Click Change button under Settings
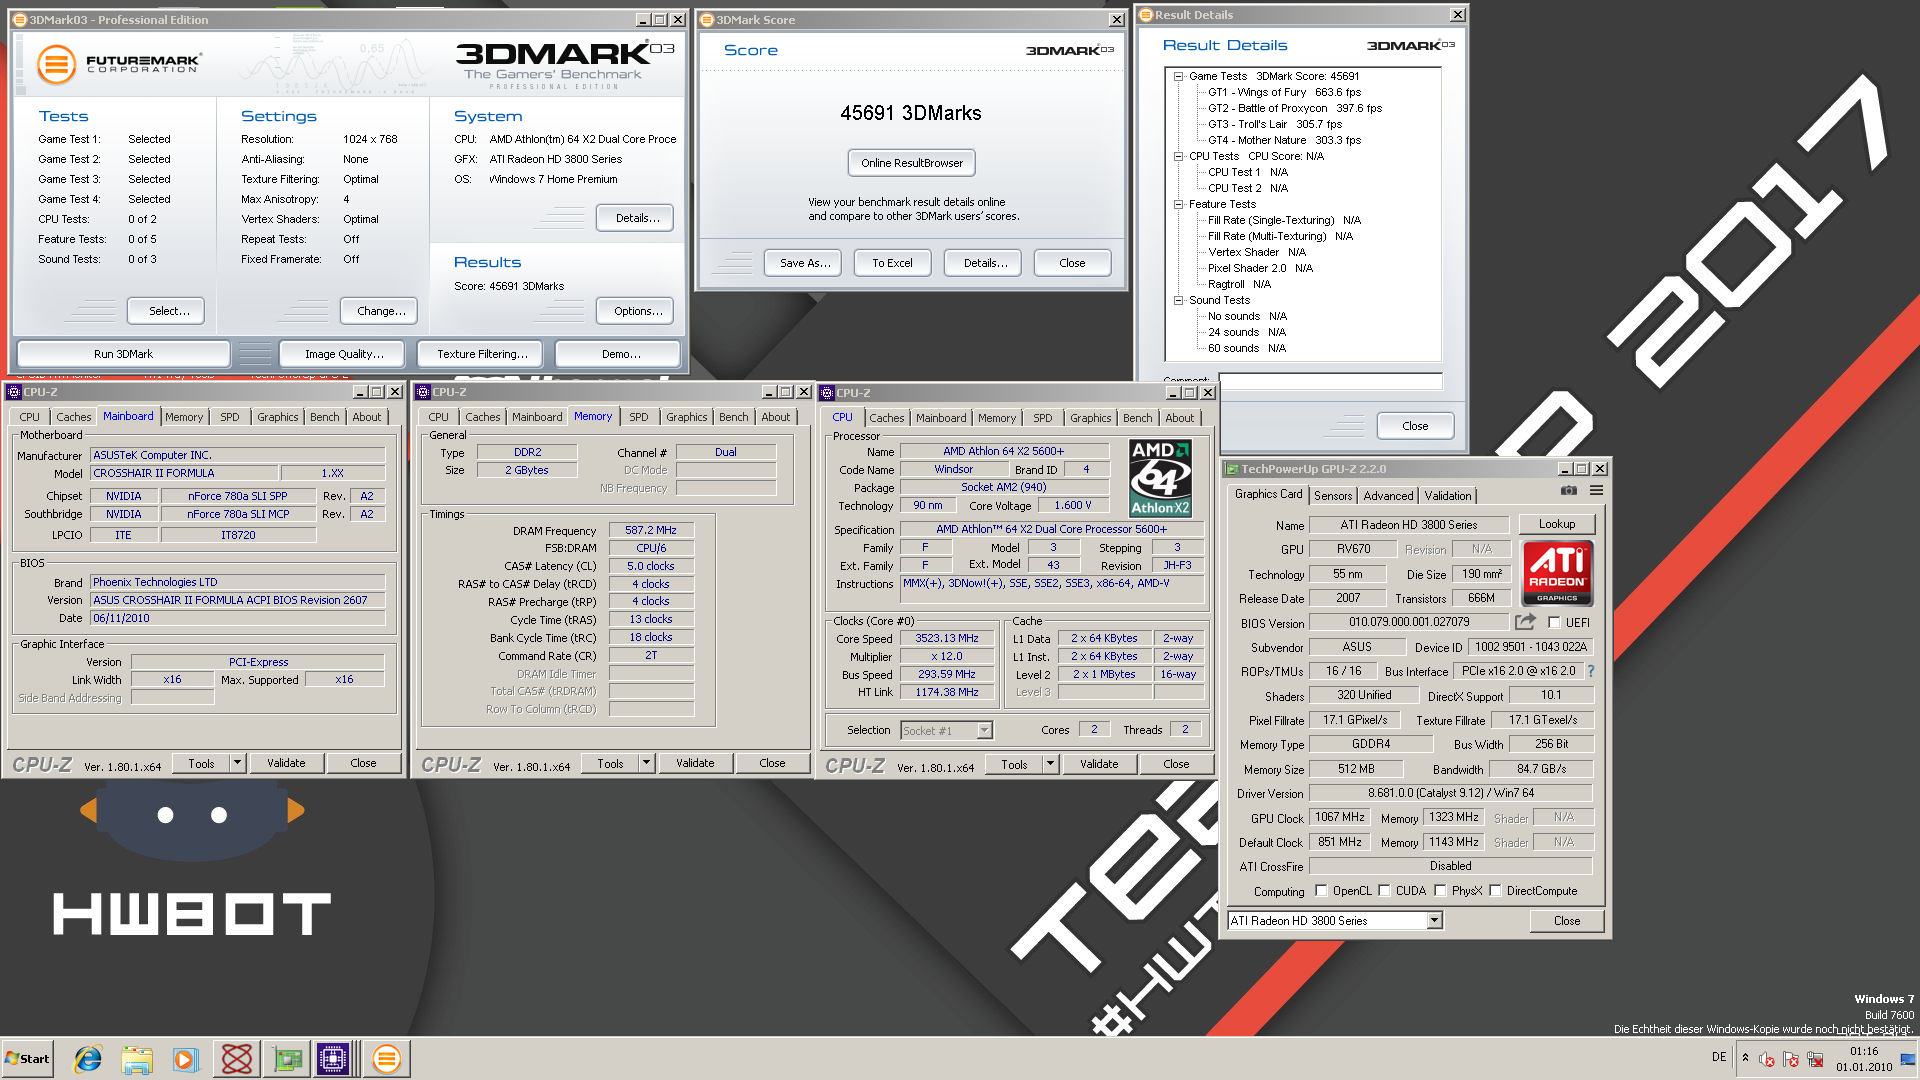 381,311
